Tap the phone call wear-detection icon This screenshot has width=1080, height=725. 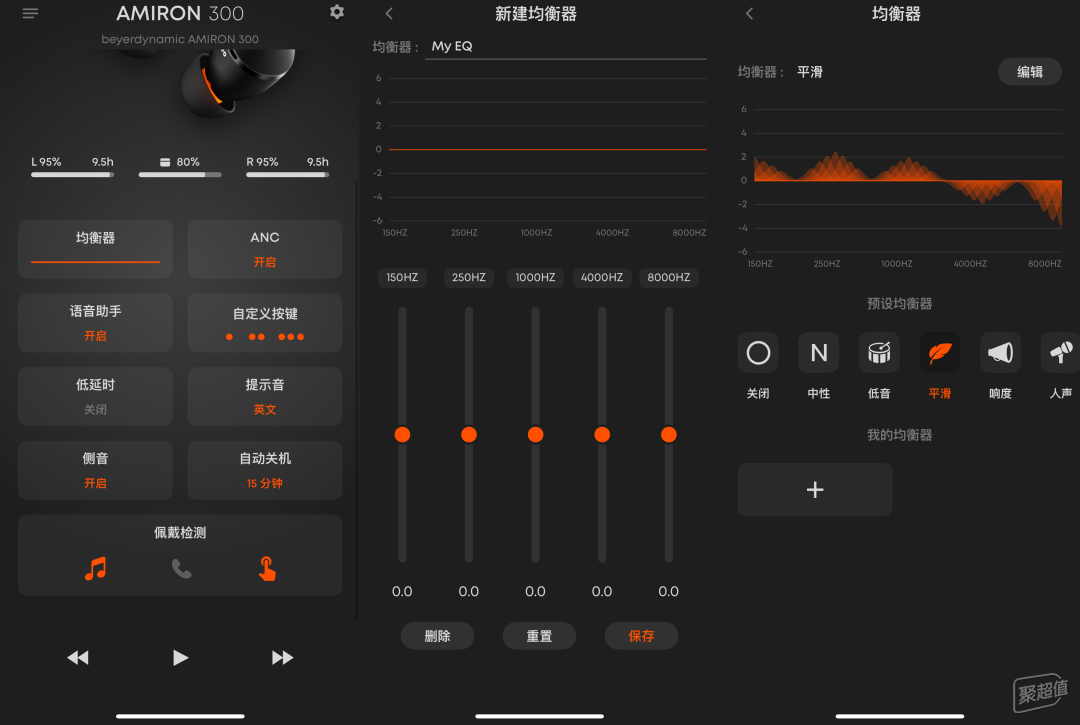click(x=181, y=569)
